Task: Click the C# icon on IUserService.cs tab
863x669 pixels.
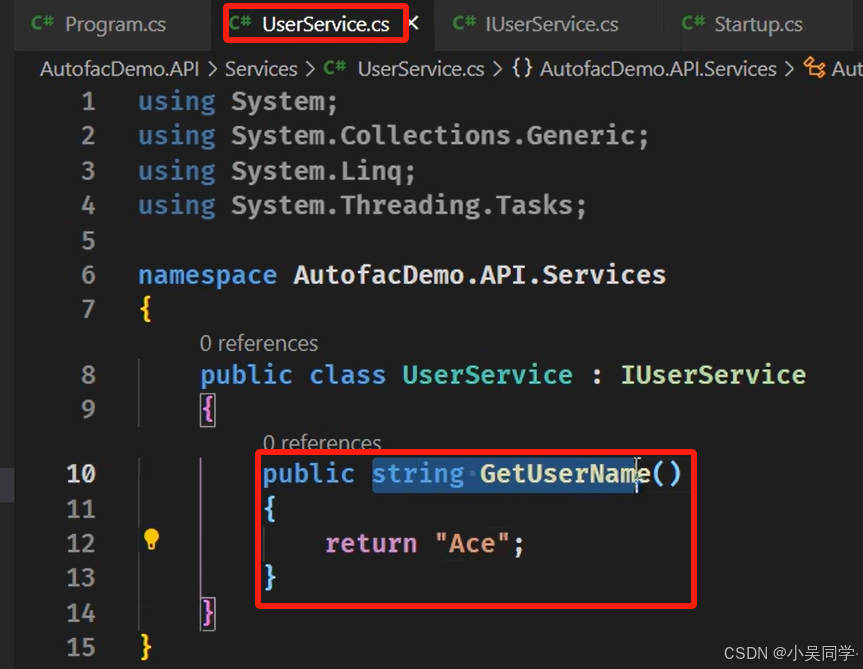Action: click(x=464, y=23)
